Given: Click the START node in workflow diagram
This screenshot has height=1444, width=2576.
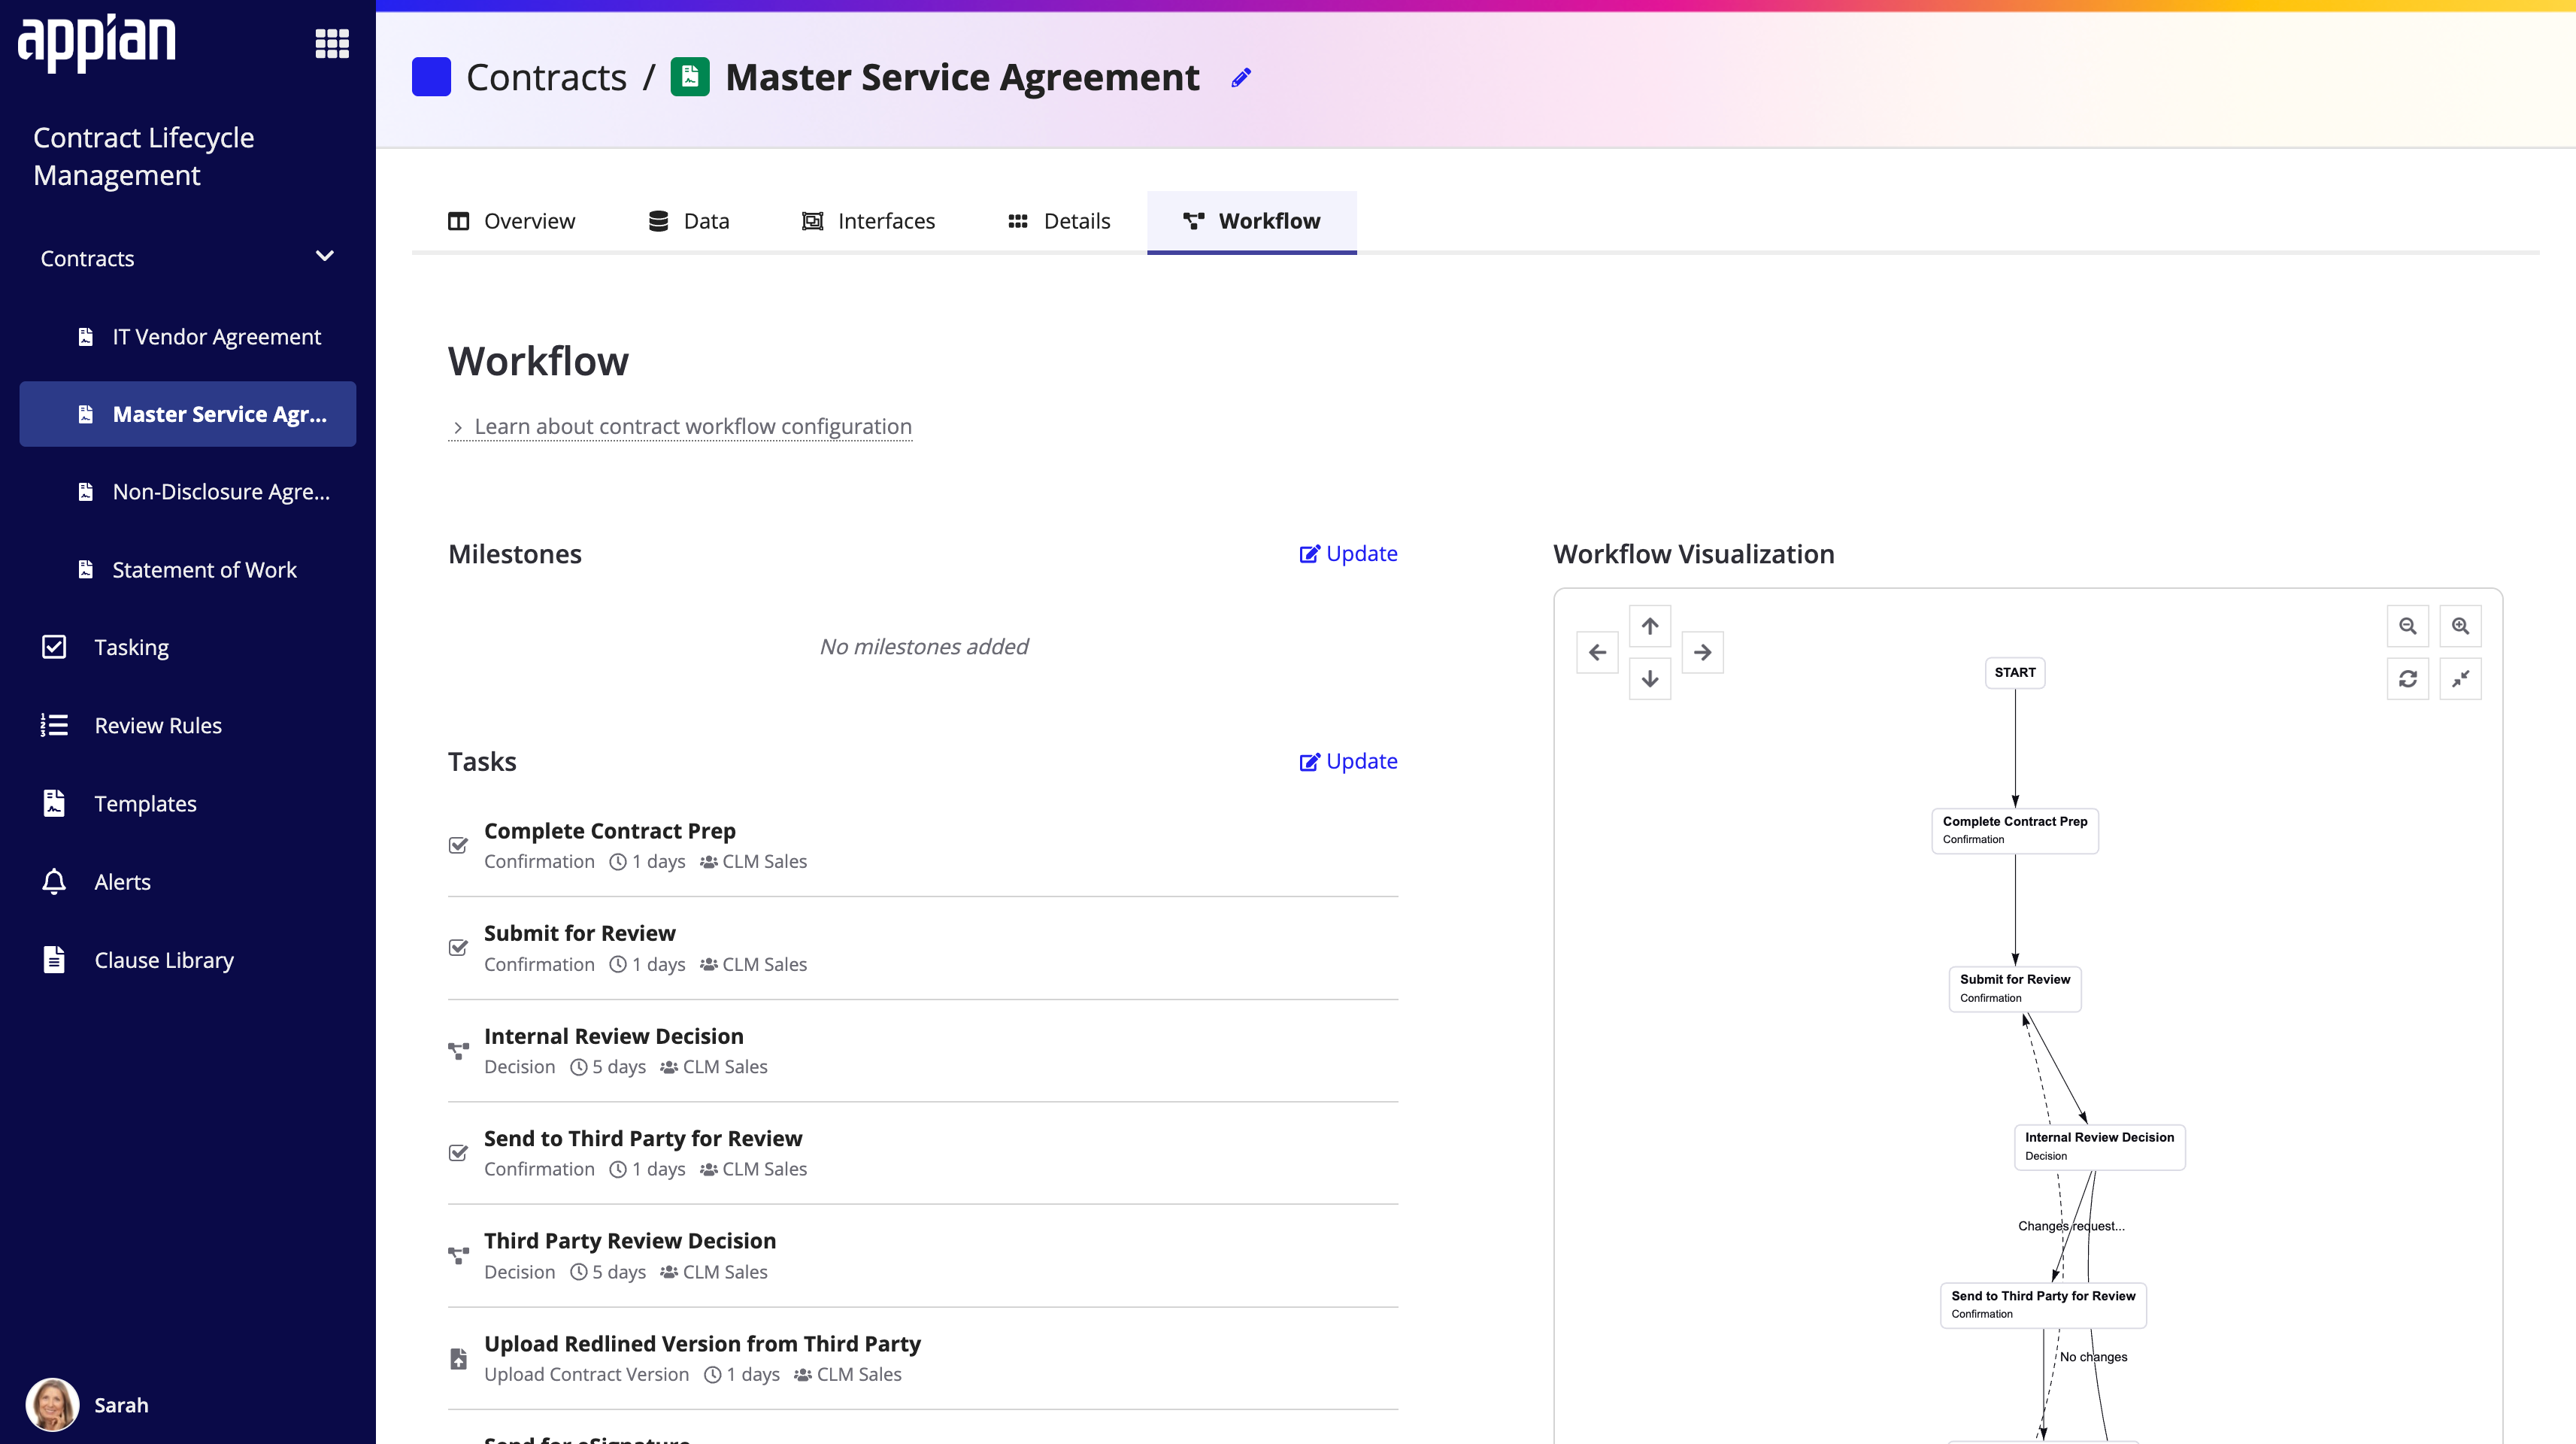Looking at the screenshot, I should (2014, 673).
